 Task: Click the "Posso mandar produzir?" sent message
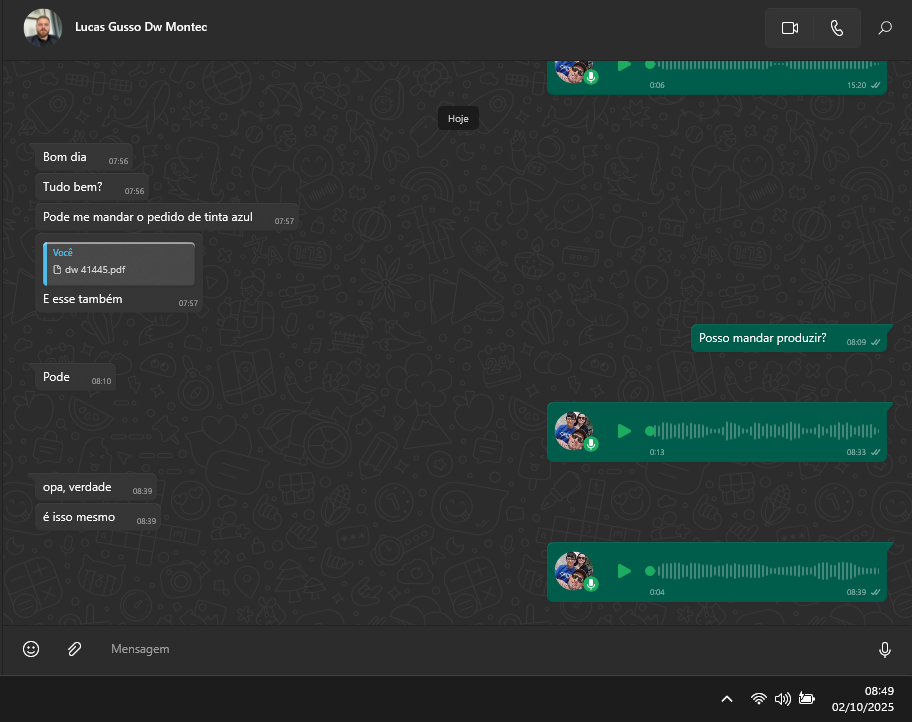pos(762,338)
